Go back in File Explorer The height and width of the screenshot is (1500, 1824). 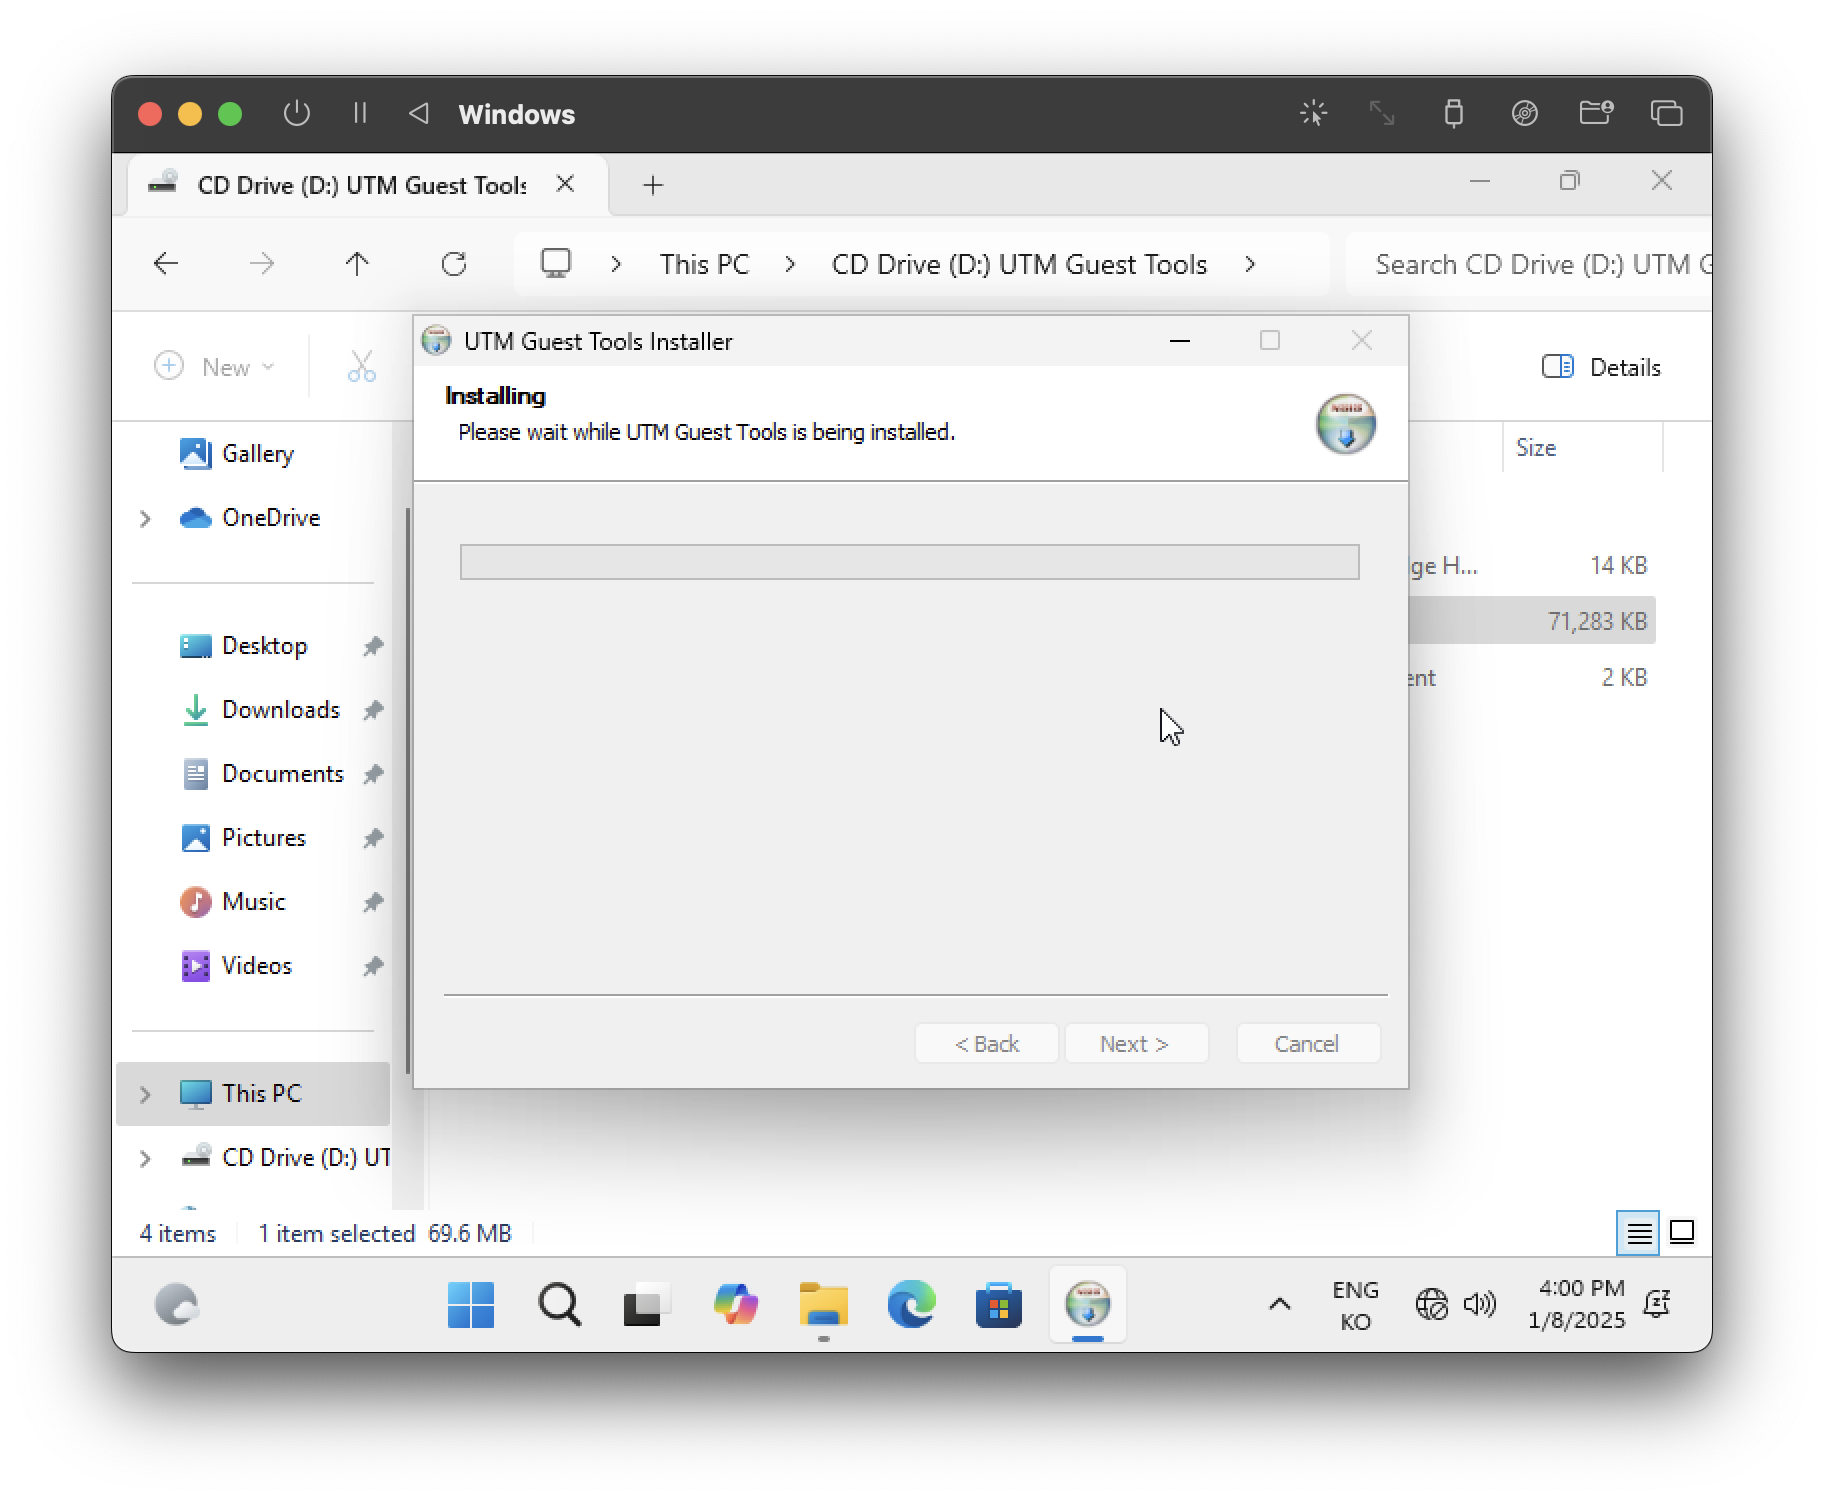(x=166, y=264)
